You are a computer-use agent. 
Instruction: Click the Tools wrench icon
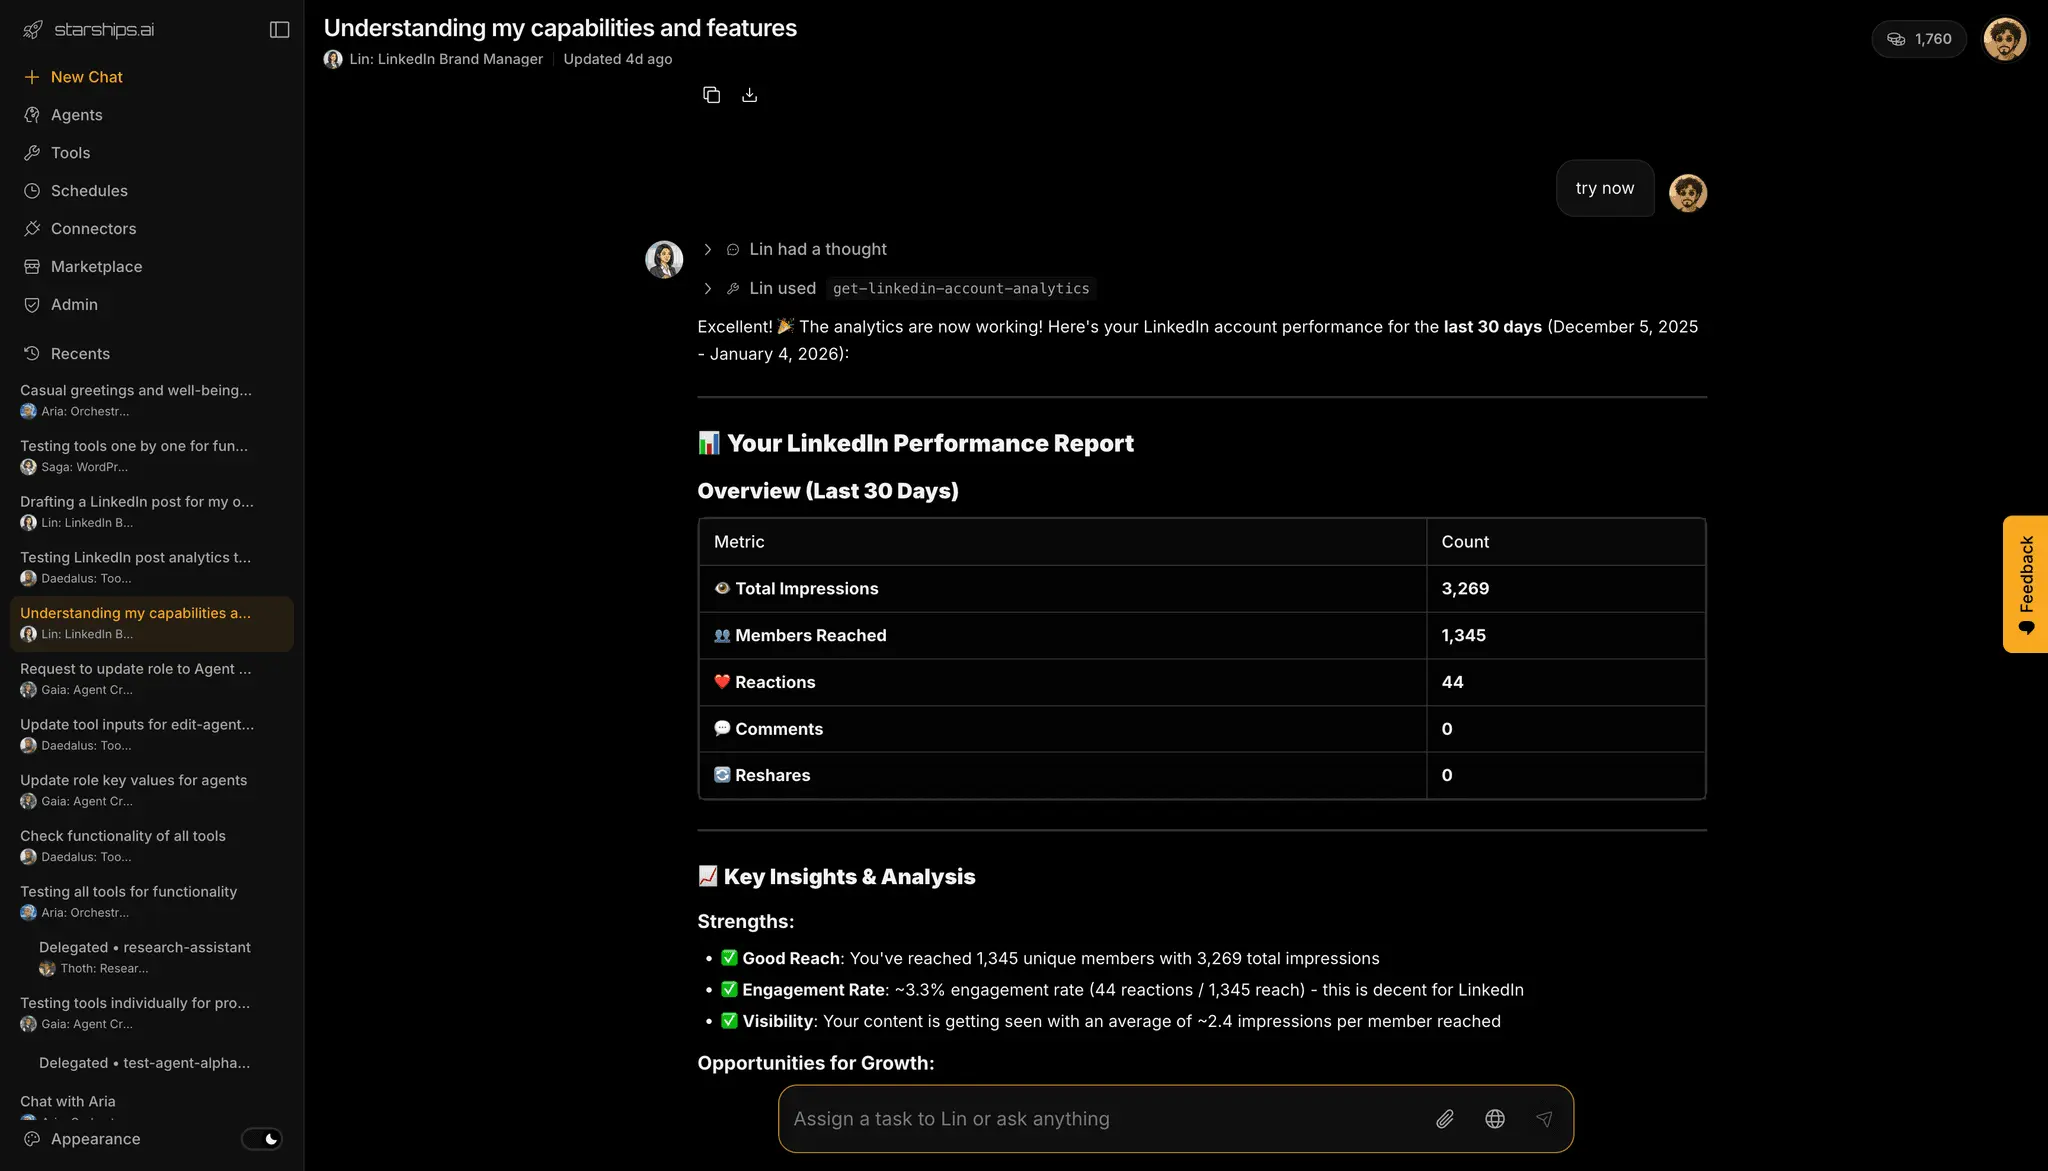point(32,153)
